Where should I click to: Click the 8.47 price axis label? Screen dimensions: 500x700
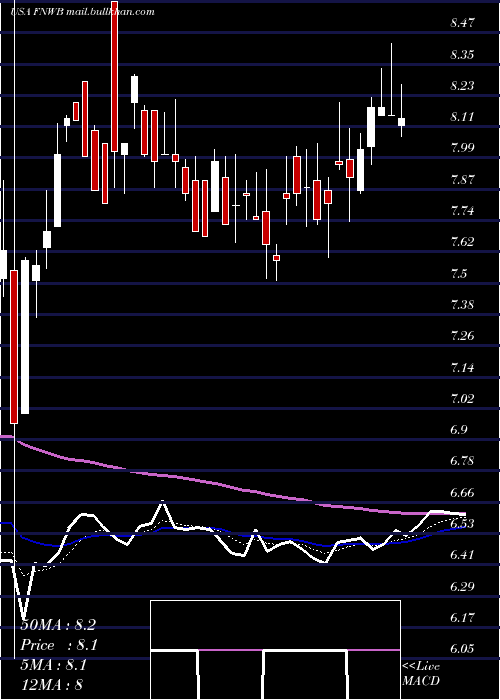tap(462, 23)
